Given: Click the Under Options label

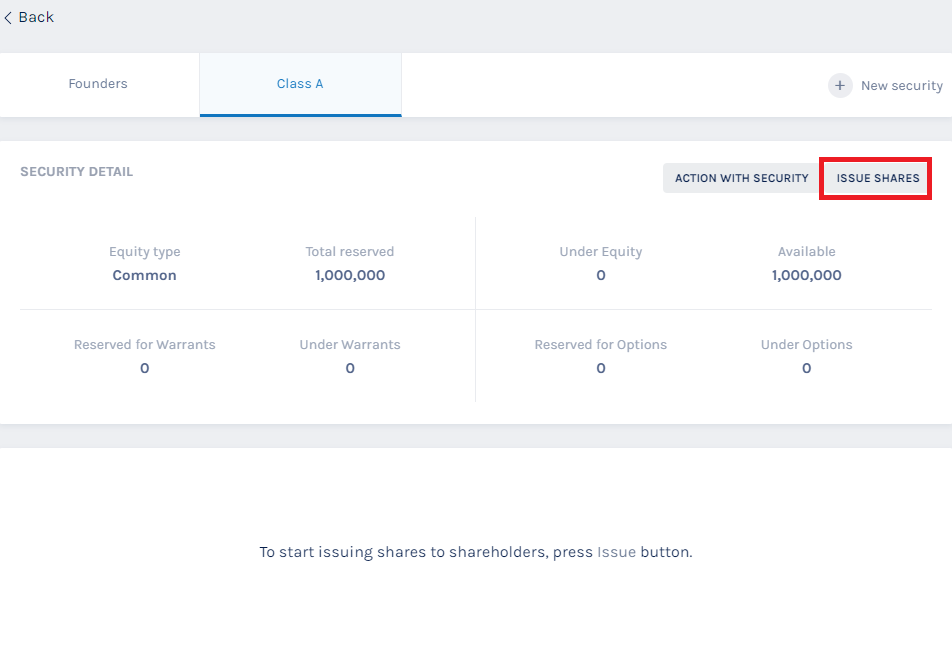Looking at the screenshot, I should (x=806, y=345).
